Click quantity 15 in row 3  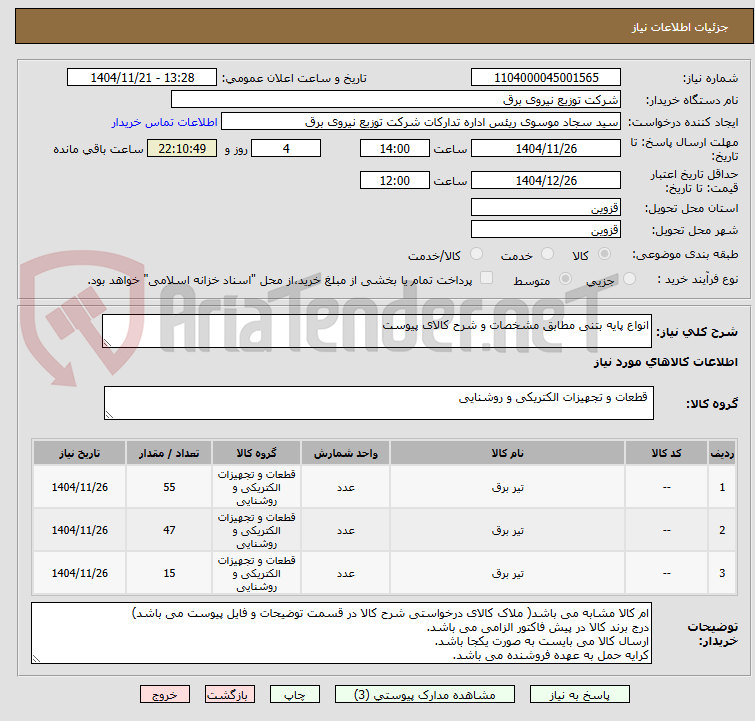click(x=169, y=573)
